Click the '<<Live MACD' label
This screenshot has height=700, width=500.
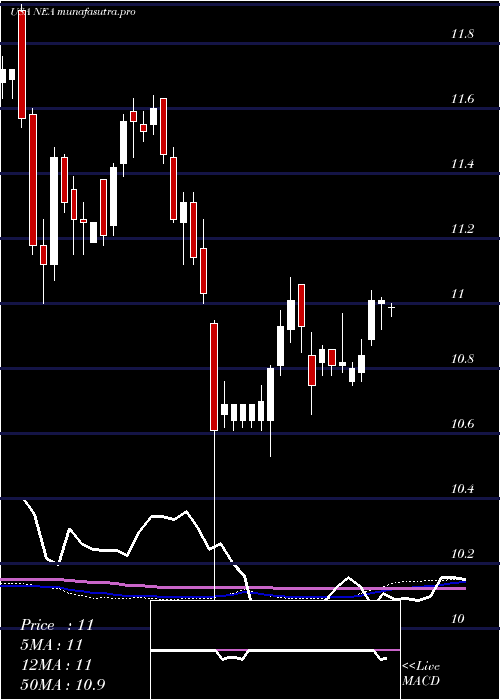pos(421,674)
